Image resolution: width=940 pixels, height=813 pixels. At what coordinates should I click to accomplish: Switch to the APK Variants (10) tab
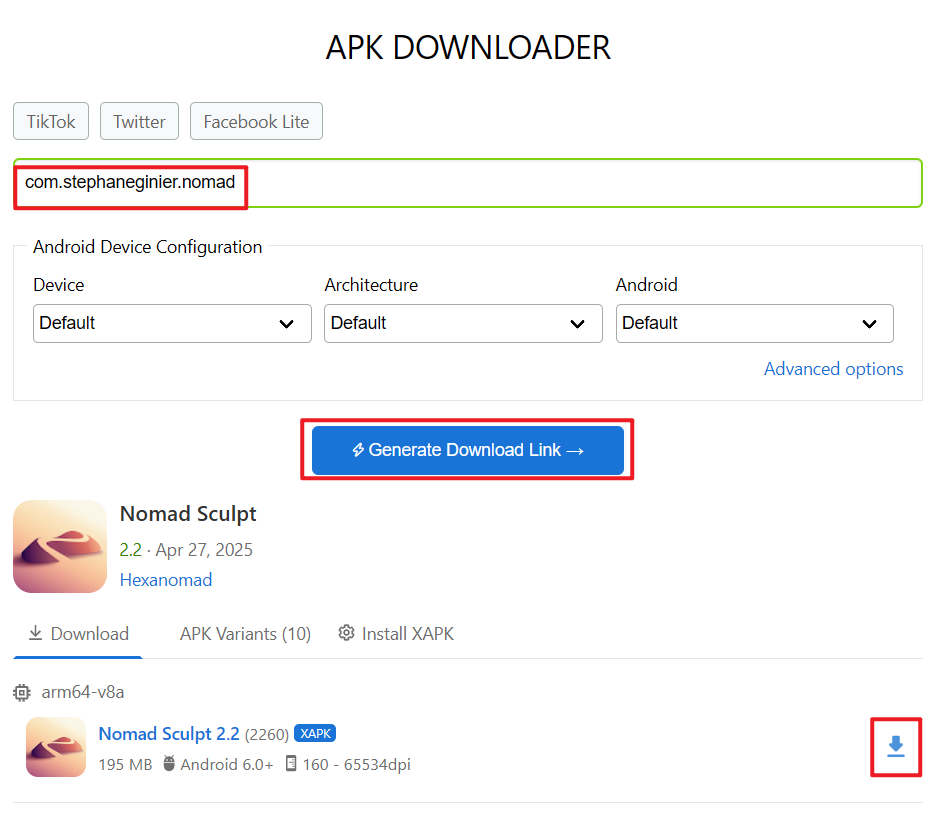[245, 634]
